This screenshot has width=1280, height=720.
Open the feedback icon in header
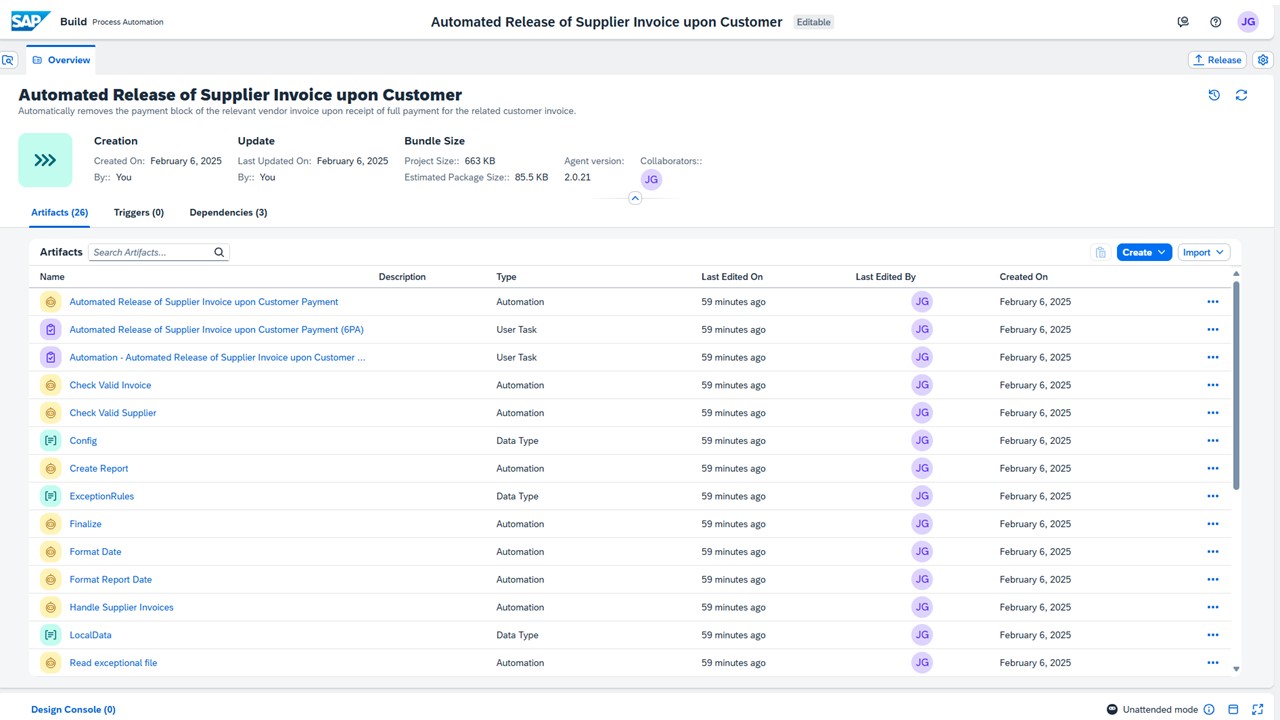1183,22
